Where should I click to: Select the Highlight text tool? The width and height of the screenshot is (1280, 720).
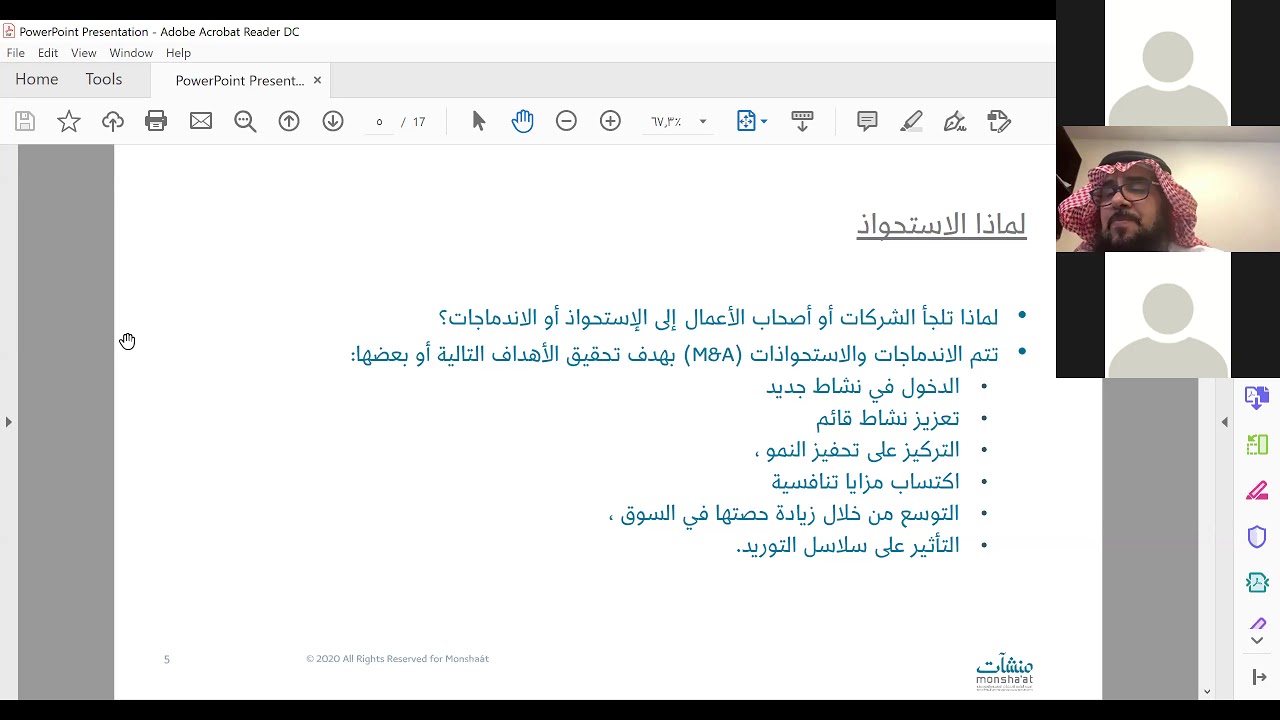pyautogui.click(x=911, y=121)
